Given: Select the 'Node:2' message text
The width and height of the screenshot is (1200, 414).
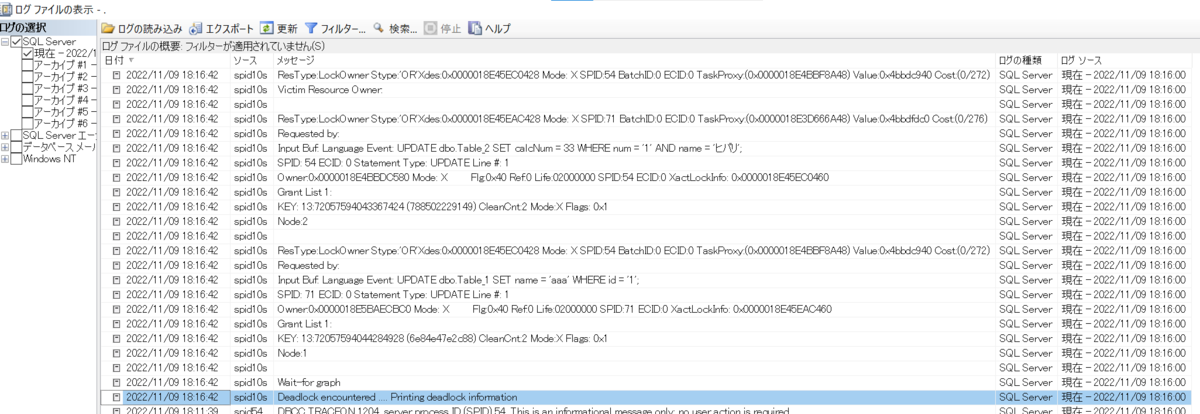Looking at the screenshot, I should 292,222.
